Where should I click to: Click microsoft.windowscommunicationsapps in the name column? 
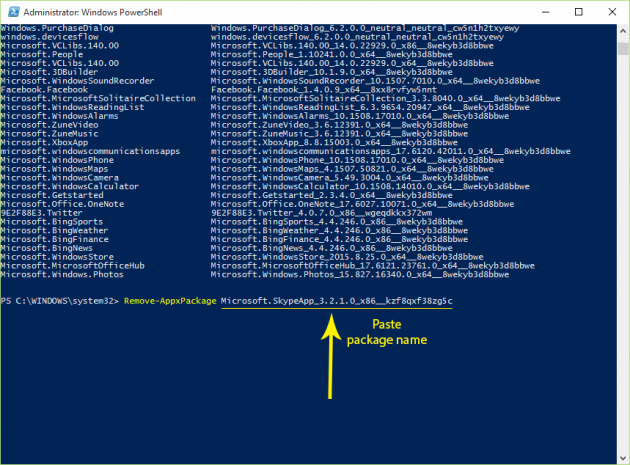(x=90, y=151)
